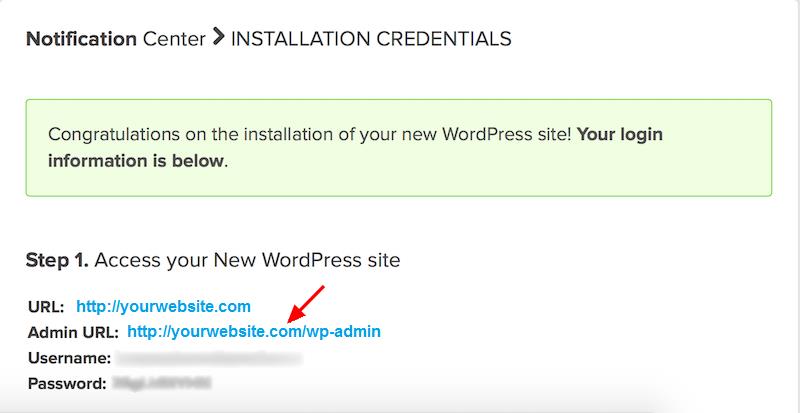Click the 'URL:' label

(46, 307)
